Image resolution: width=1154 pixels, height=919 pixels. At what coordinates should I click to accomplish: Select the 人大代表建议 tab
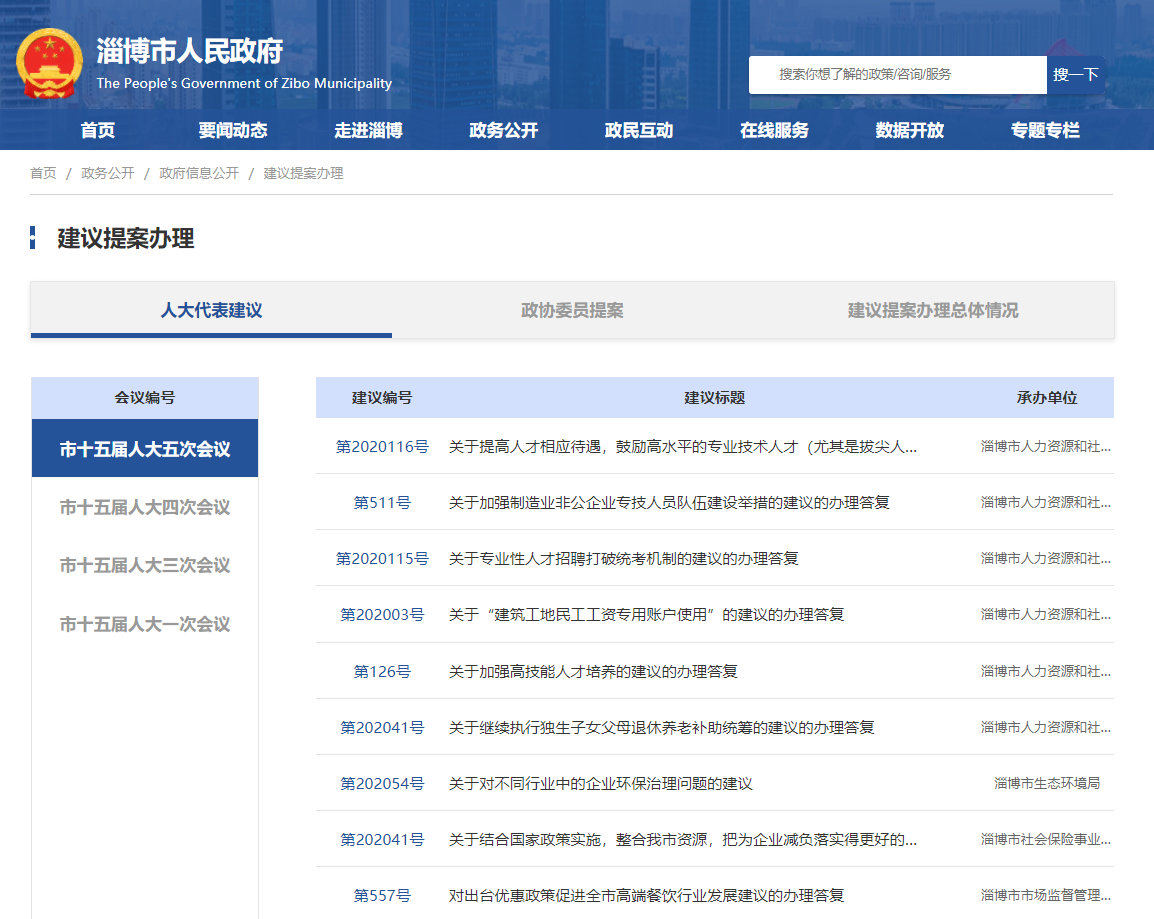(211, 310)
